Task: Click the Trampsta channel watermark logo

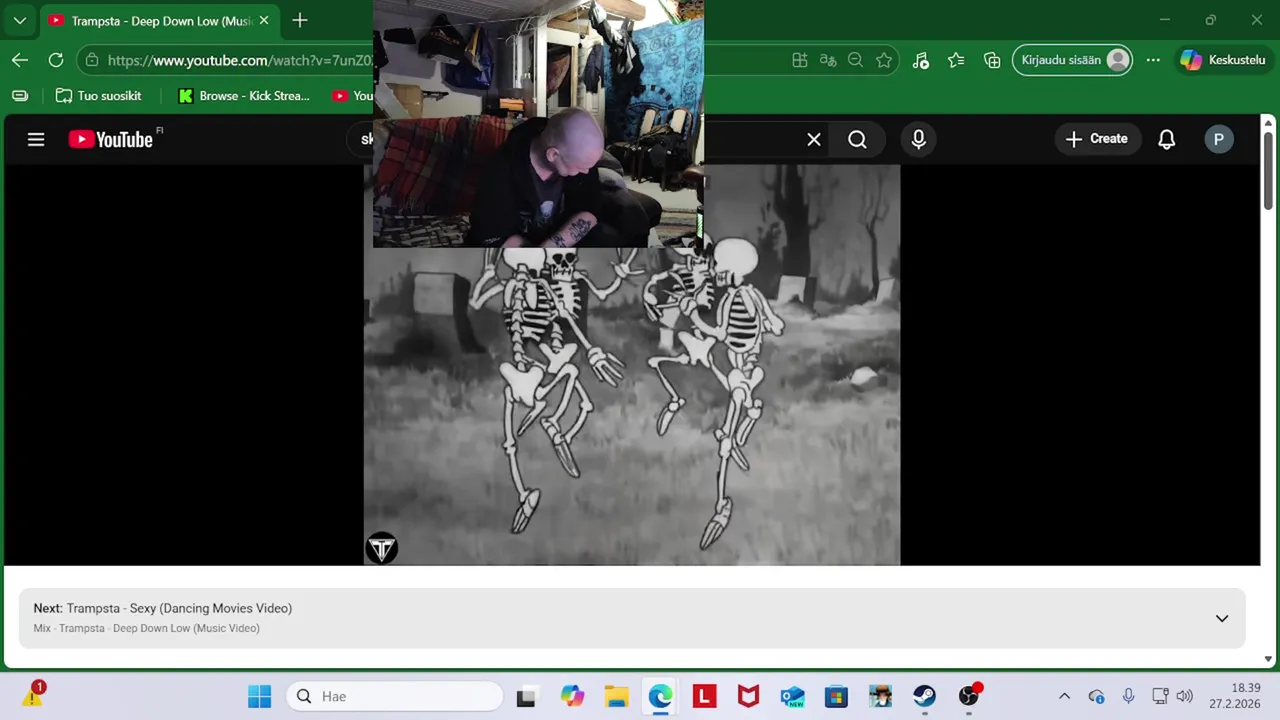Action: [381, 548]
